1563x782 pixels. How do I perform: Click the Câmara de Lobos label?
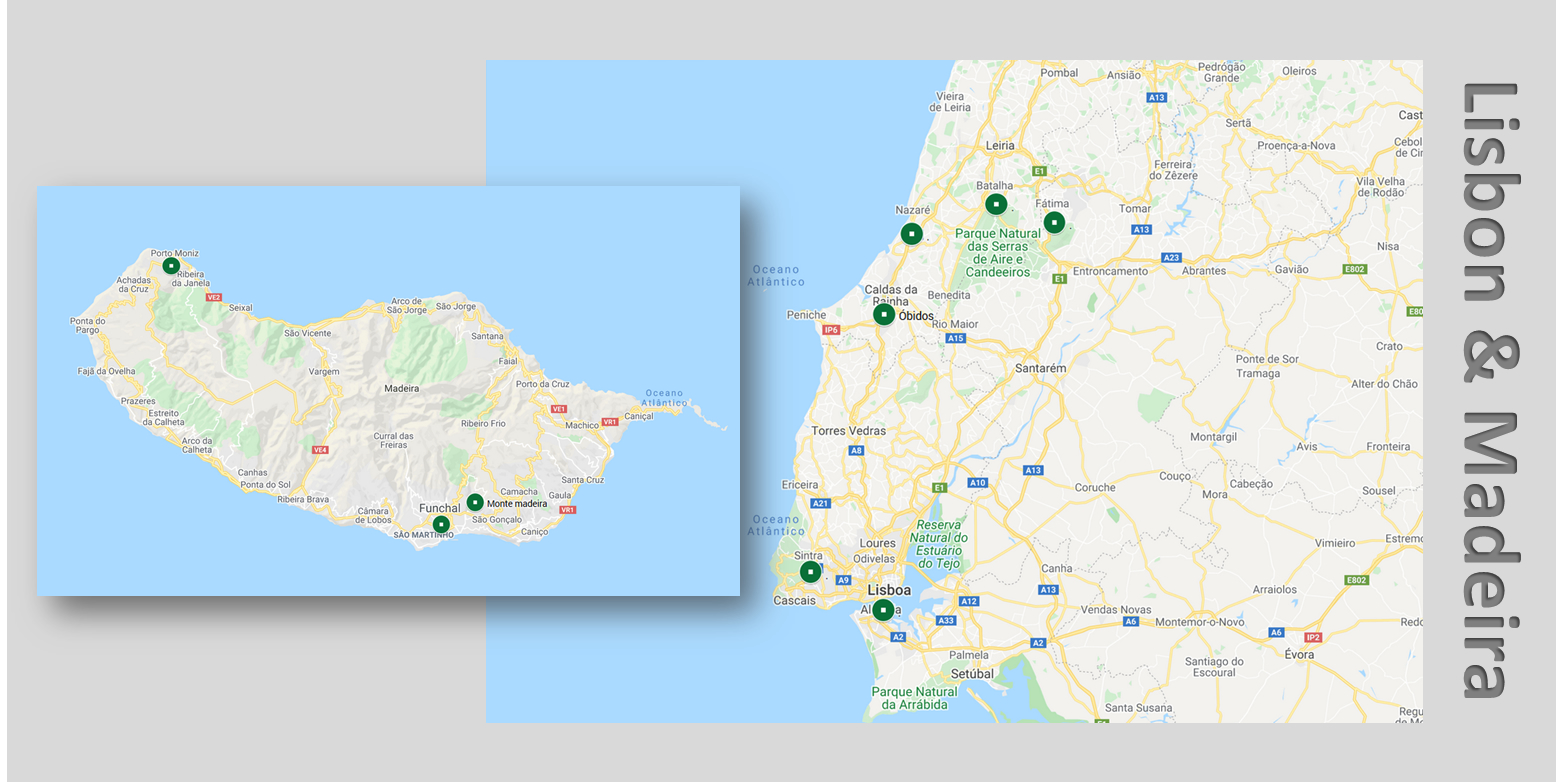[x=374, y=516]
